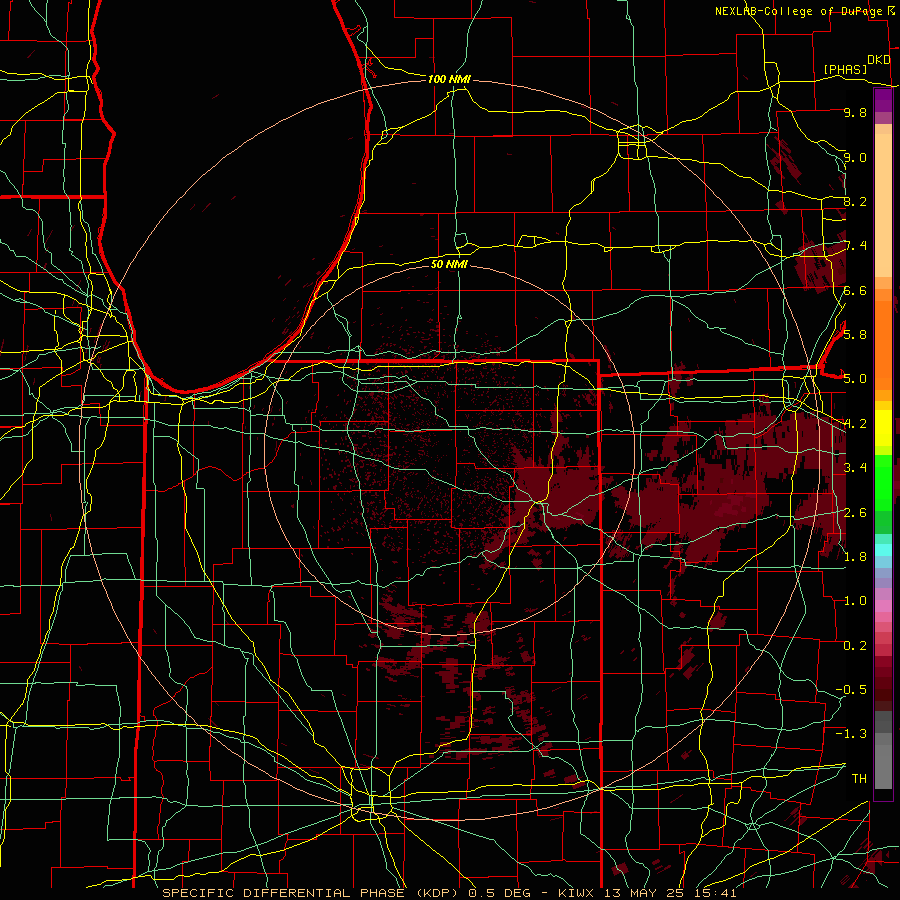Click the 9.8 scale value

855,112
